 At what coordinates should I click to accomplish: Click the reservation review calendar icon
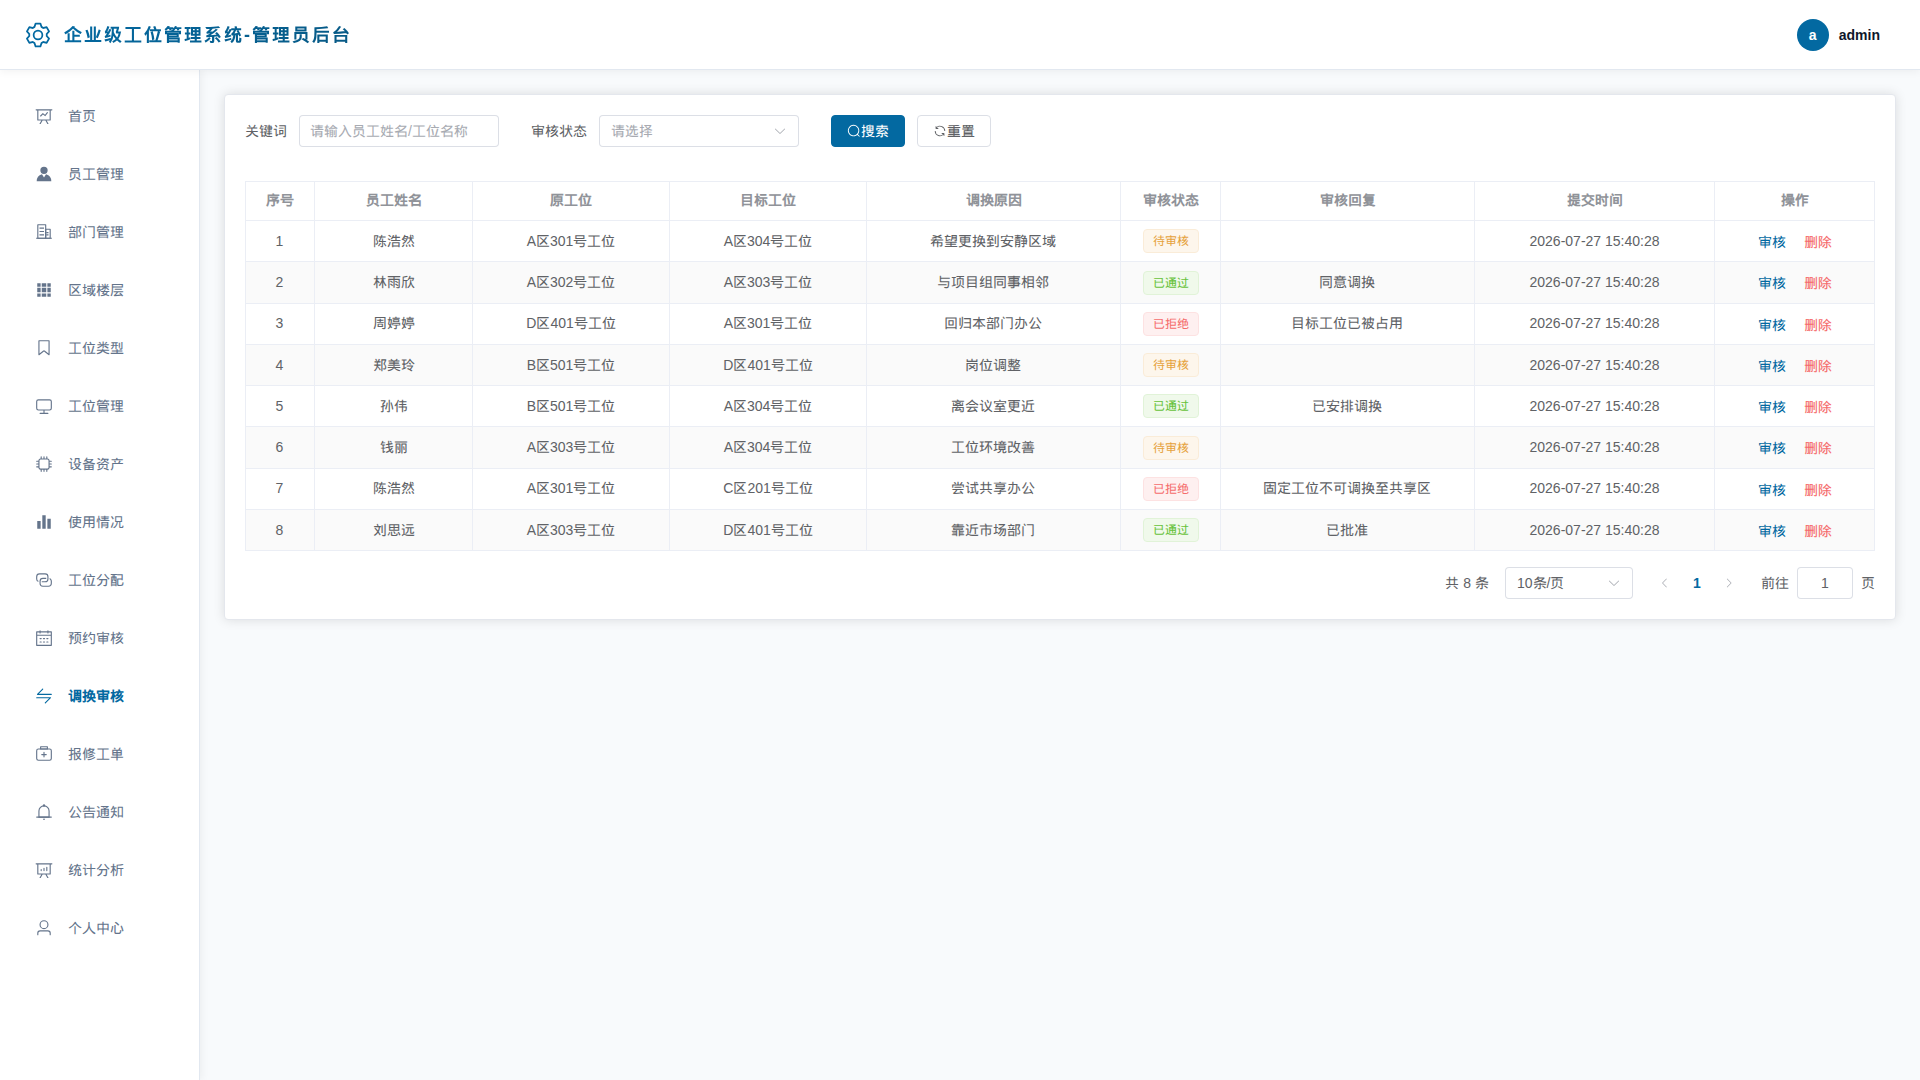(44, 638)
